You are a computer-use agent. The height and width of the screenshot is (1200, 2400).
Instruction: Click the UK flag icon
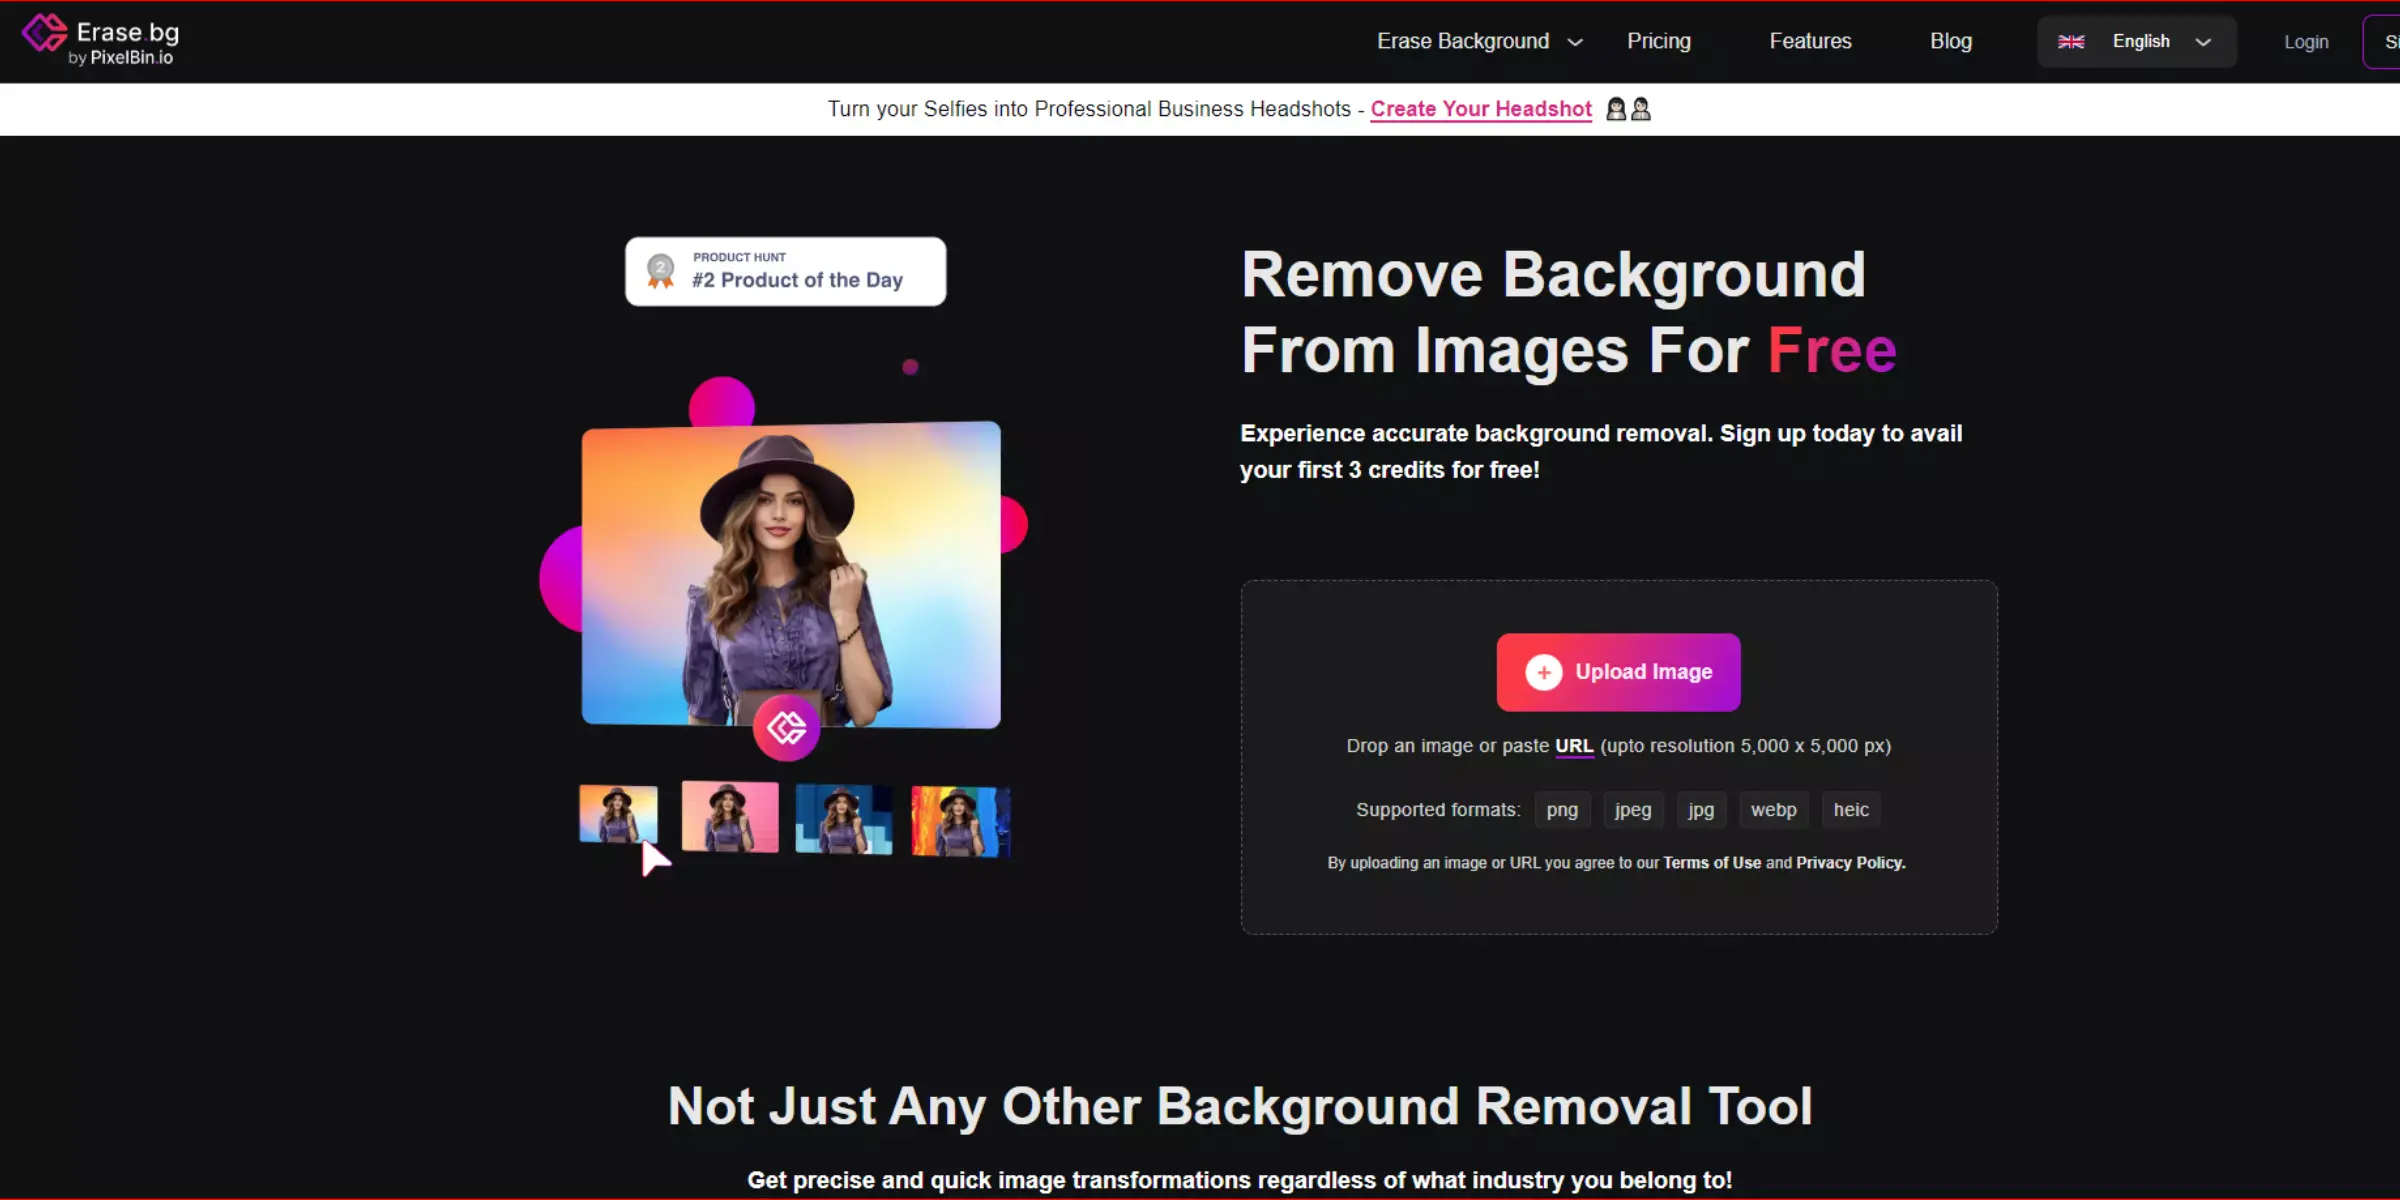2071,42
